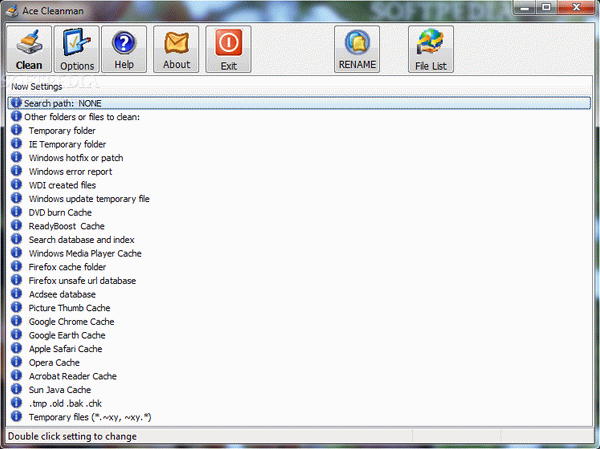Click the Clean toolbar button
Viewport: 600px width, 449px height.
coord(29,49)
